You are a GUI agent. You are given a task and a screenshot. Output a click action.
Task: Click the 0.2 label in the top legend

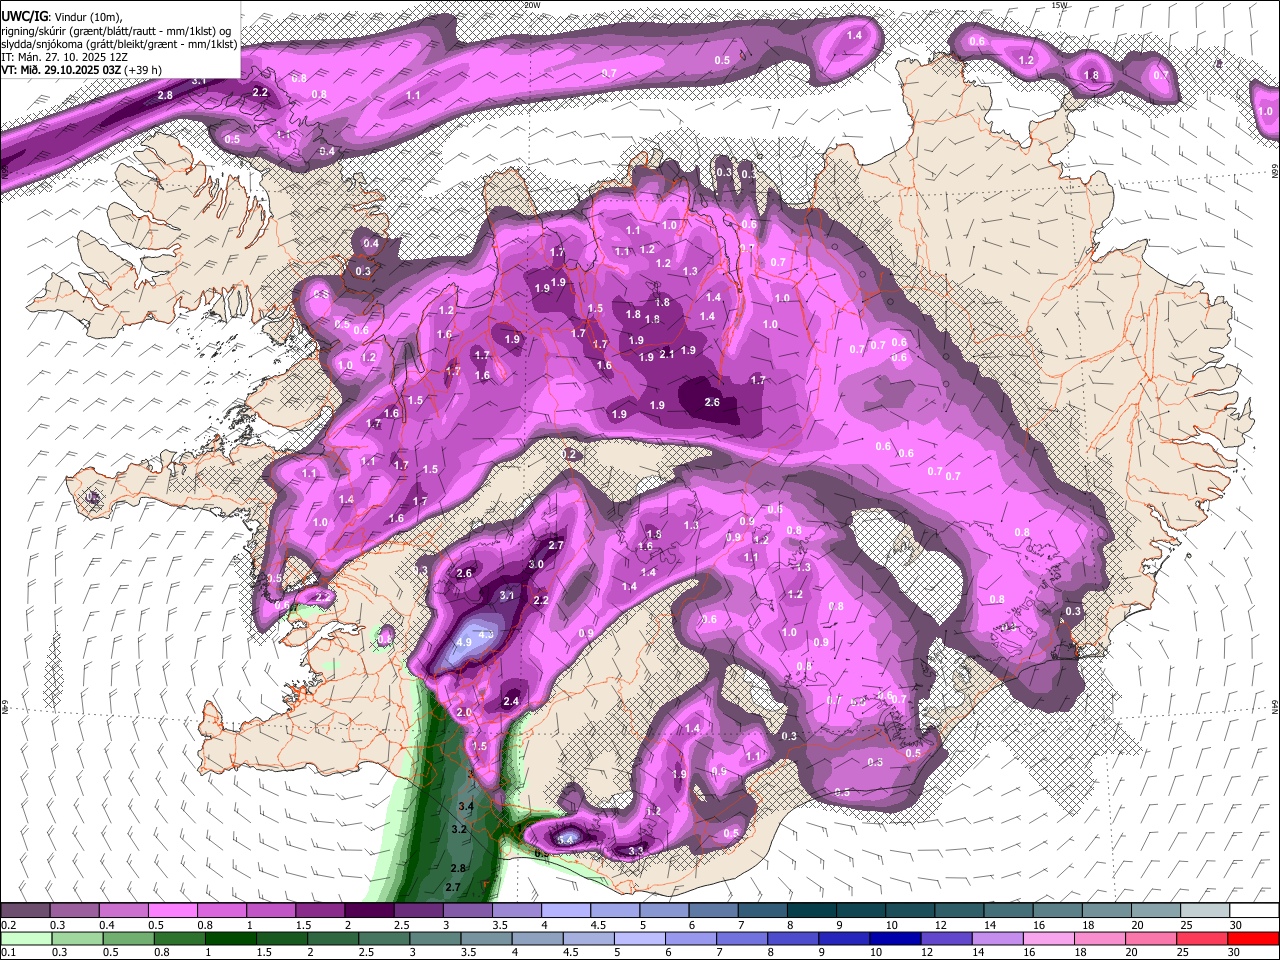(8, 925)
